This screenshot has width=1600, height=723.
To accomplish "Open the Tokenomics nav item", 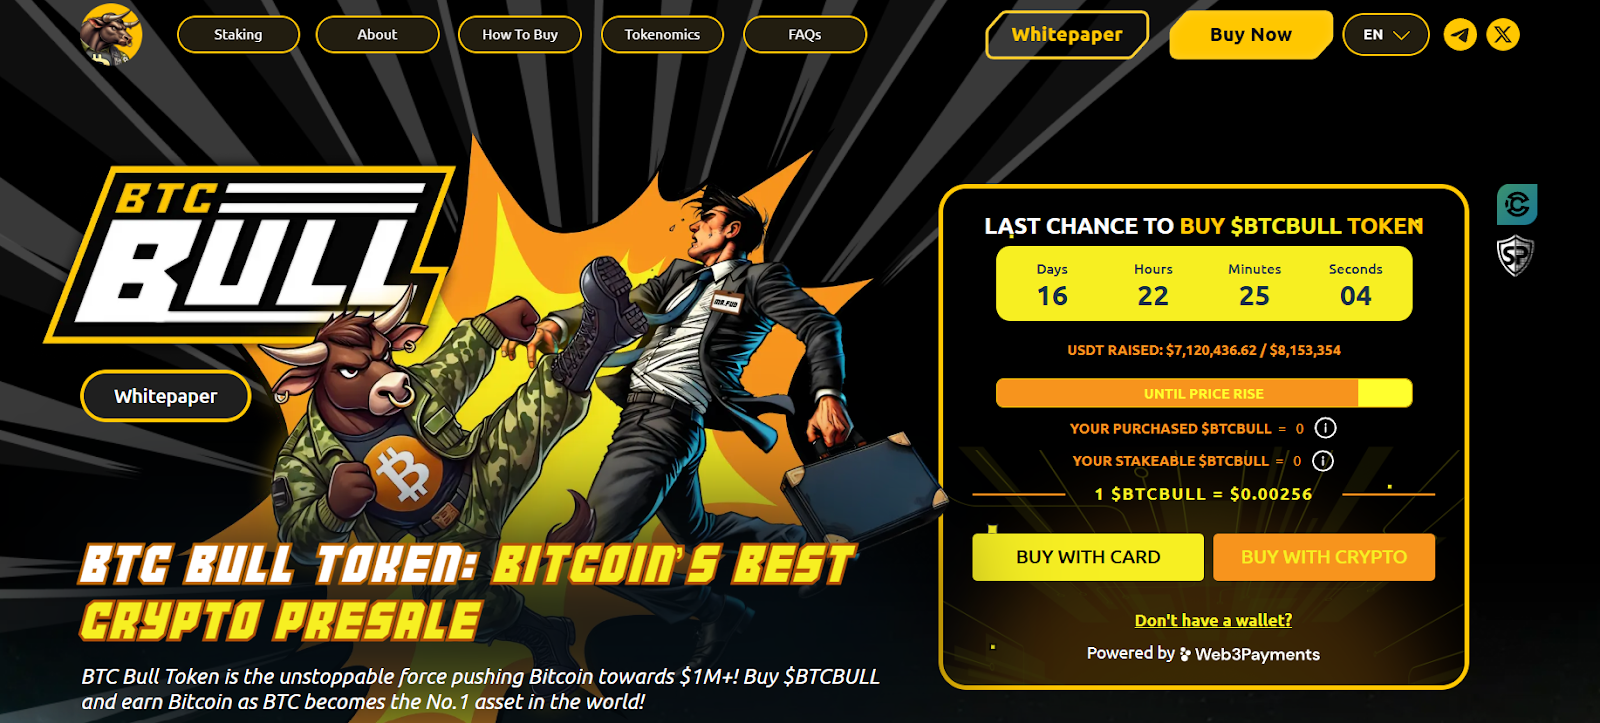I will (662, 35).
